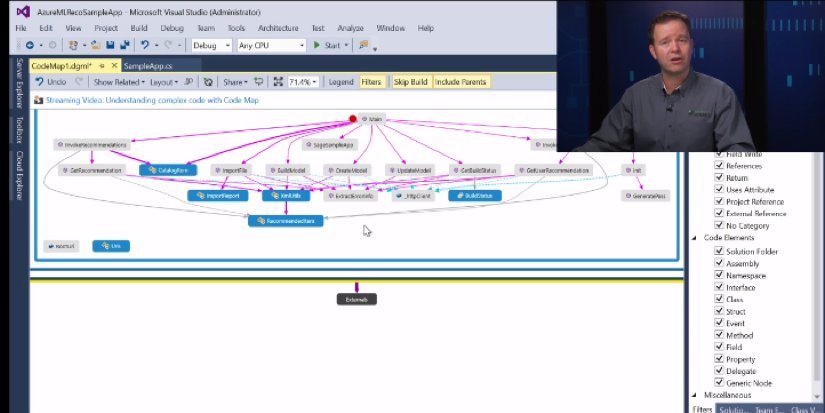
Task: Select the ExtractErrorInfo method node
Action: (350, 196)
